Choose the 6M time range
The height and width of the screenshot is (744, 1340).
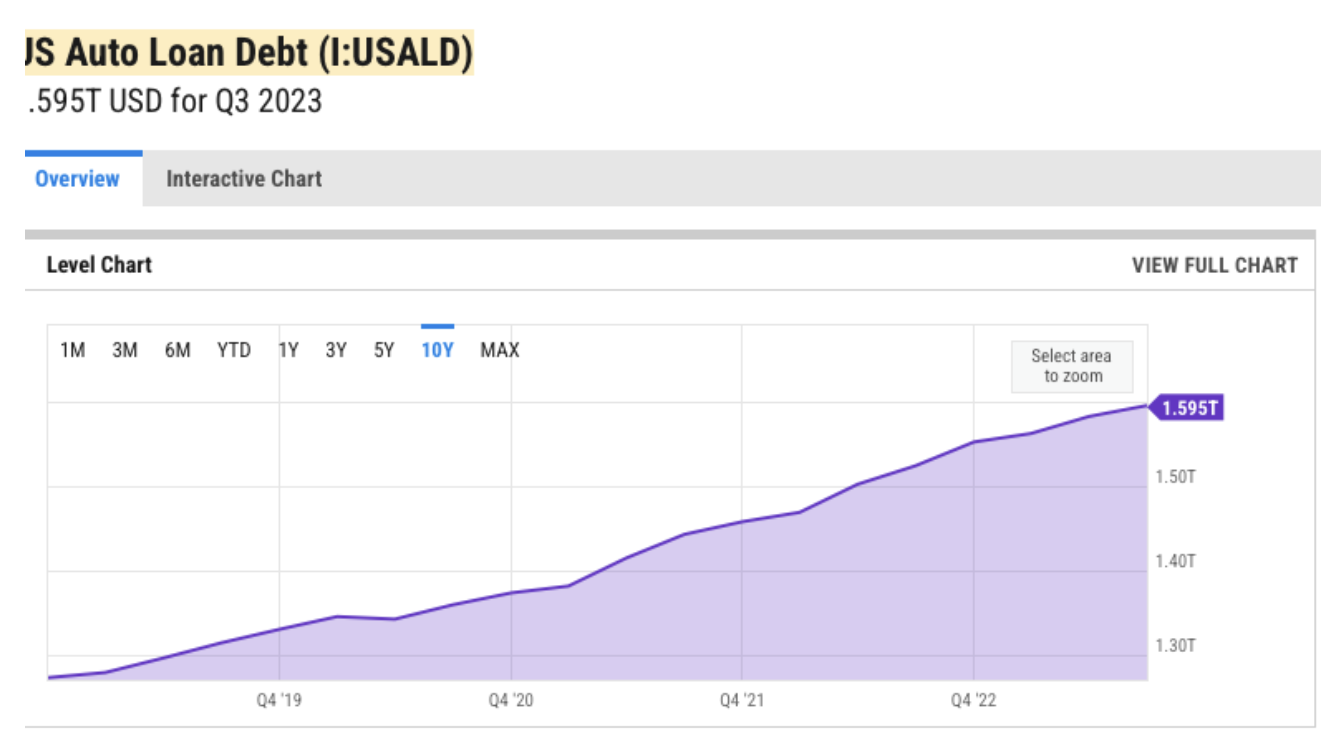point(178,350)
